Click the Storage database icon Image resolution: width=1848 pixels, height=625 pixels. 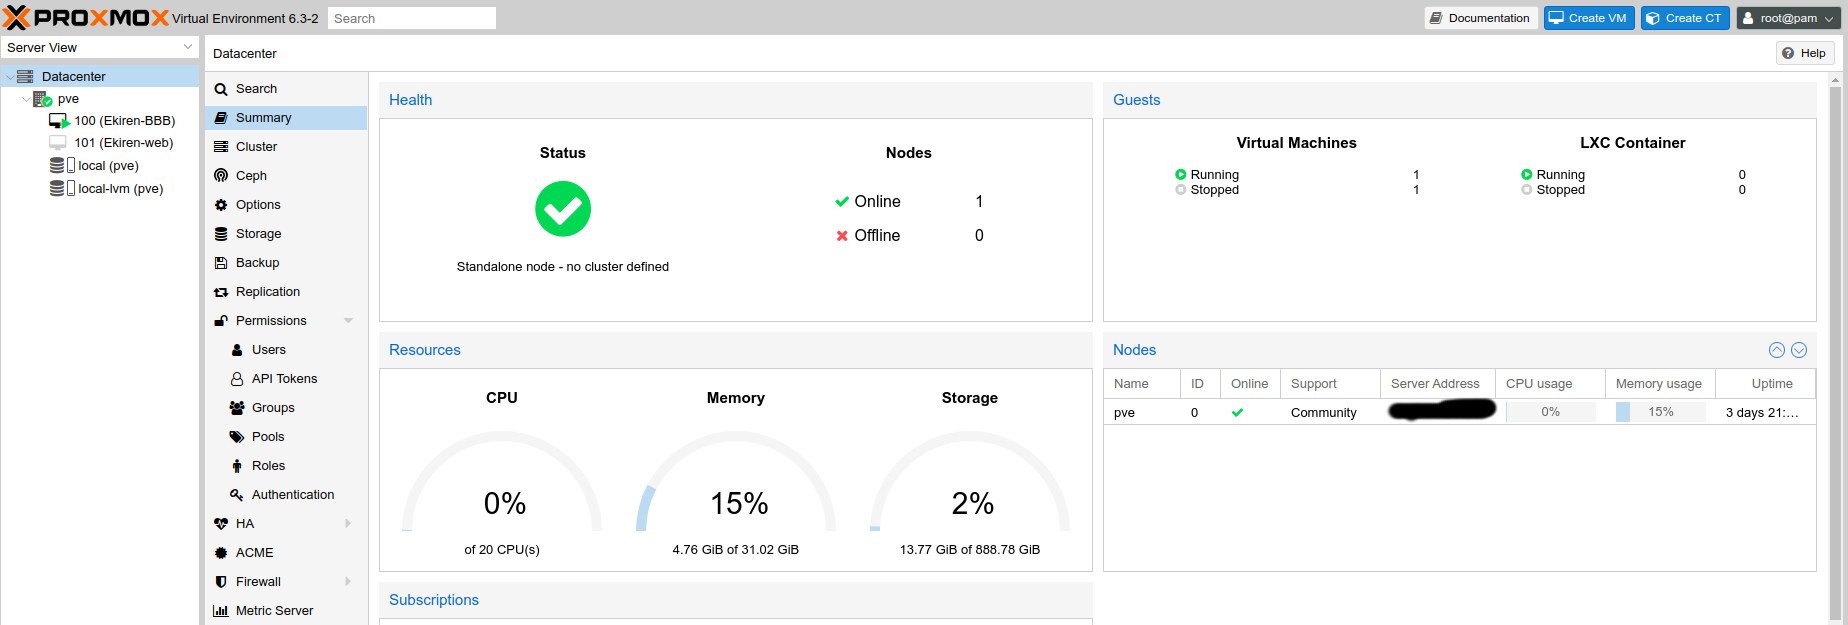pyautogui.click(x=221, y=234)
